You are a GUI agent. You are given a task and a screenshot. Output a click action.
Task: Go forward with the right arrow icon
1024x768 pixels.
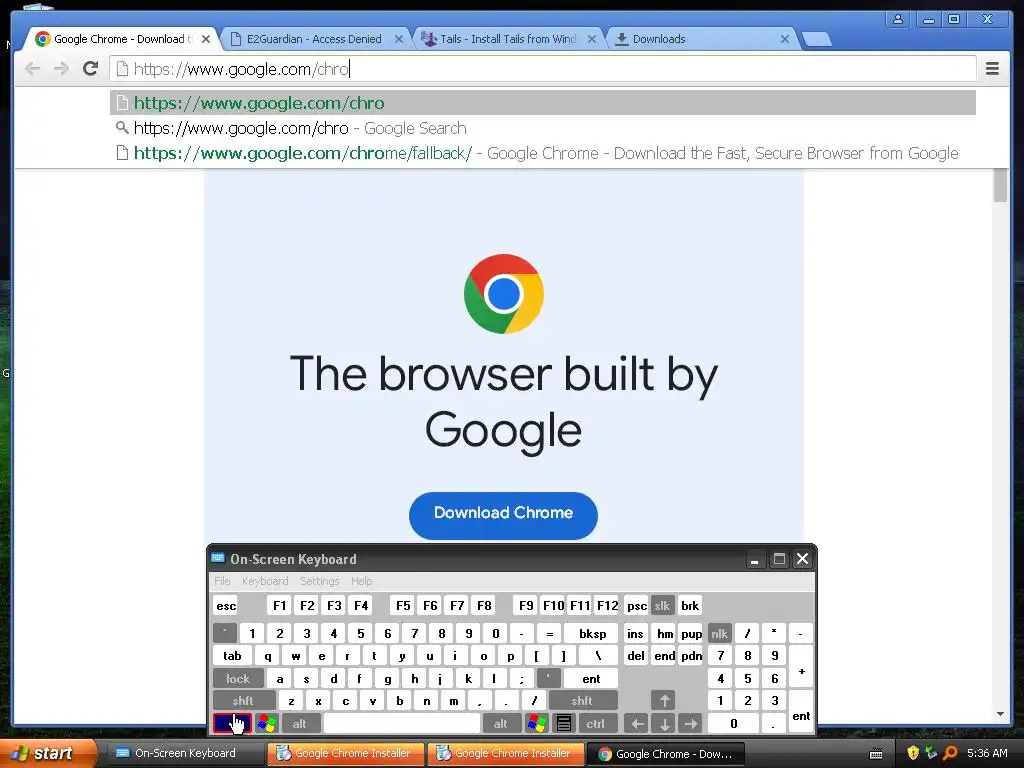click(x=61, y=69)
